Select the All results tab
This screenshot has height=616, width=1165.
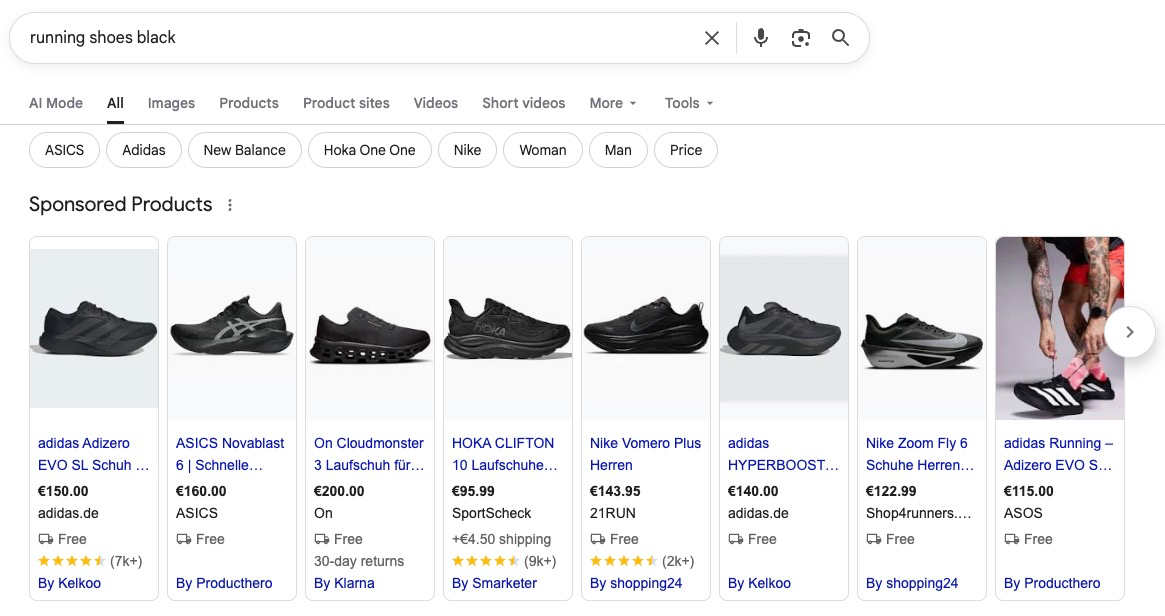pyautogui.click(x=115, y=103)
